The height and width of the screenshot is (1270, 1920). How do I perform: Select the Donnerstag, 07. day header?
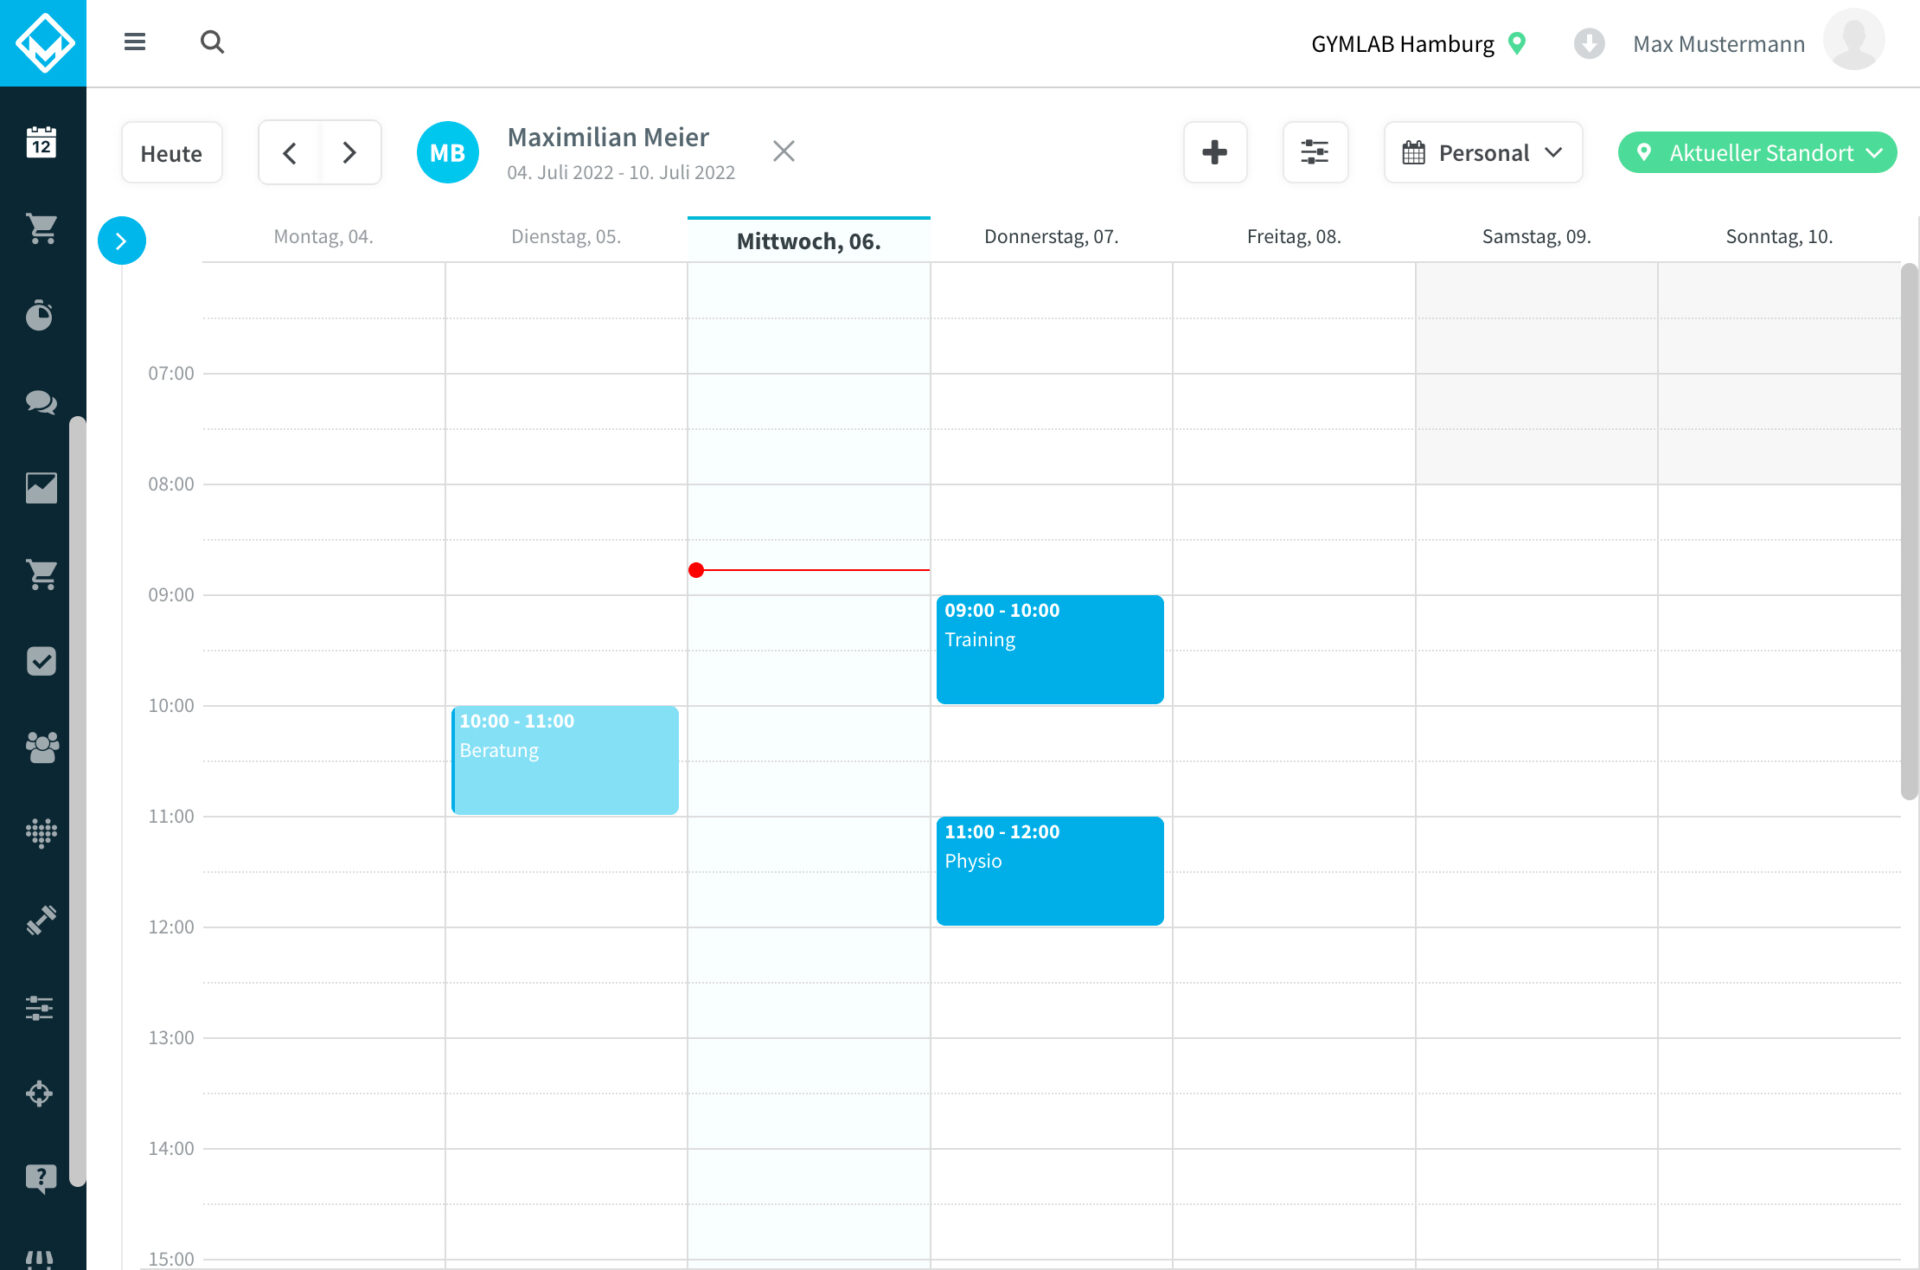coord(1051,237)
